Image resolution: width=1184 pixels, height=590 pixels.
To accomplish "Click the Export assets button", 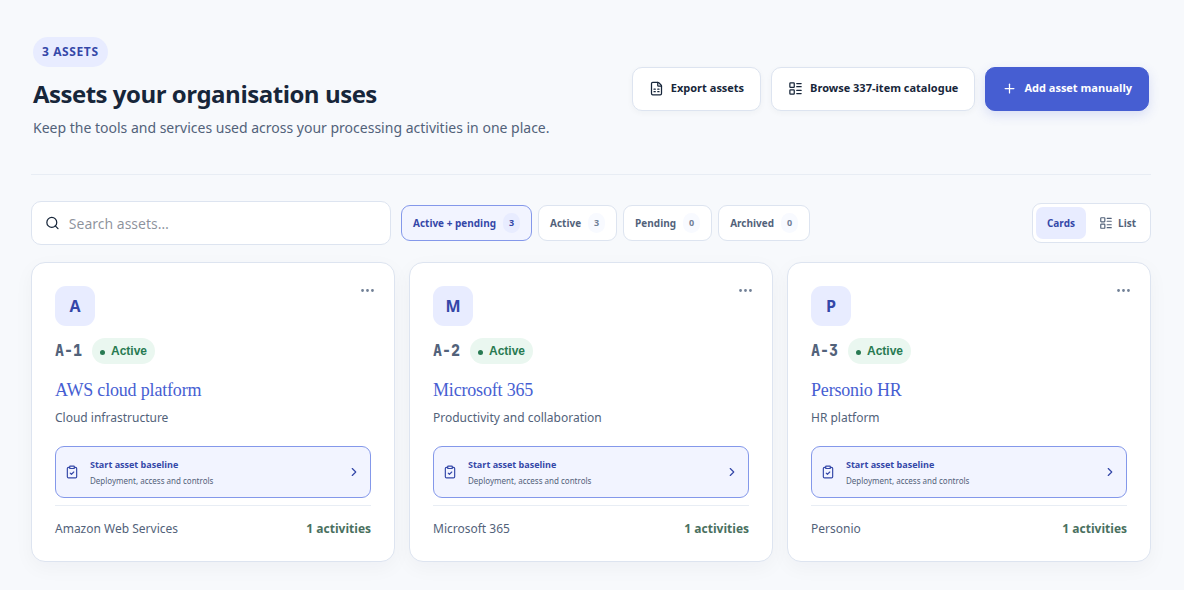I will click(696, 88).
